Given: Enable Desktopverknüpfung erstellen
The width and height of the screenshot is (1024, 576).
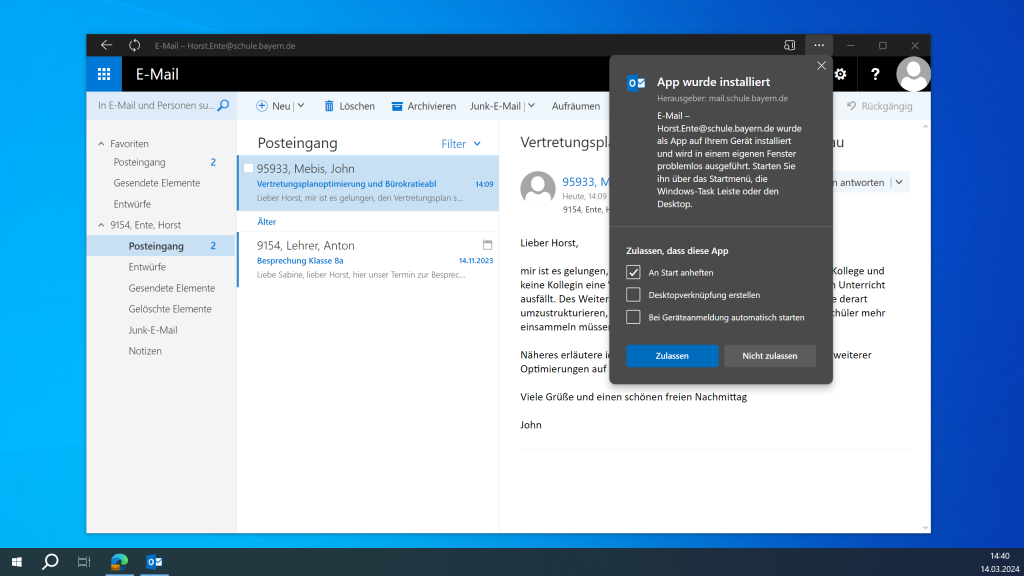Looking at the screenshot, I should (x=635, y=294).
